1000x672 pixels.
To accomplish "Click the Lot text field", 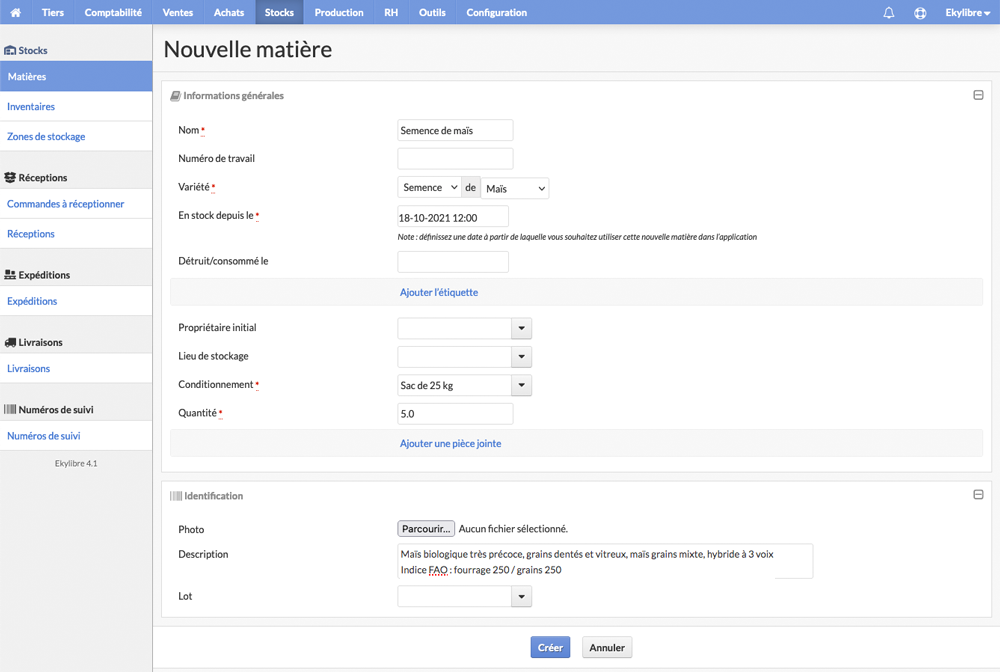I will click(x=454, y=596).
